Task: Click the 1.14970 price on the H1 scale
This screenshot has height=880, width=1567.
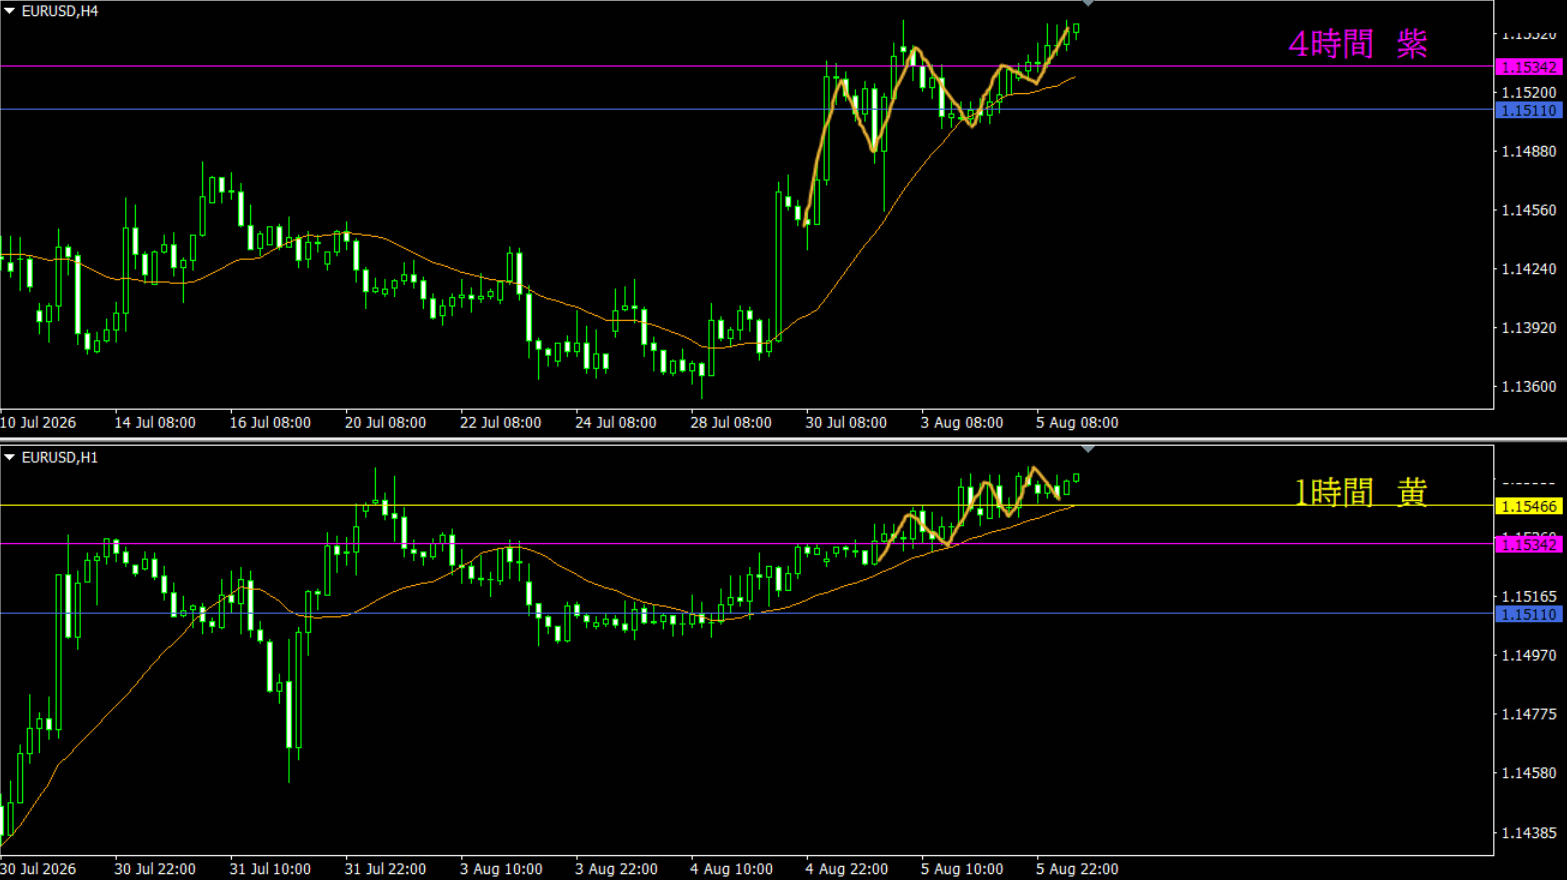Action: (x=1529, y=655)
